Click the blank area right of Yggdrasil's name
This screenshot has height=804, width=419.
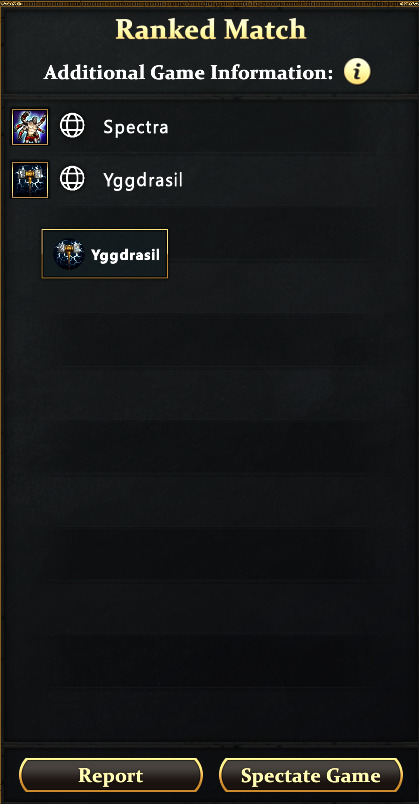click(x=277, y=180)
